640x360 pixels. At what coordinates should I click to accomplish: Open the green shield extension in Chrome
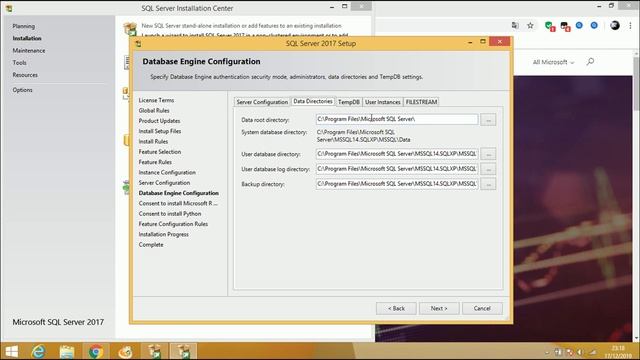[549, 26]
